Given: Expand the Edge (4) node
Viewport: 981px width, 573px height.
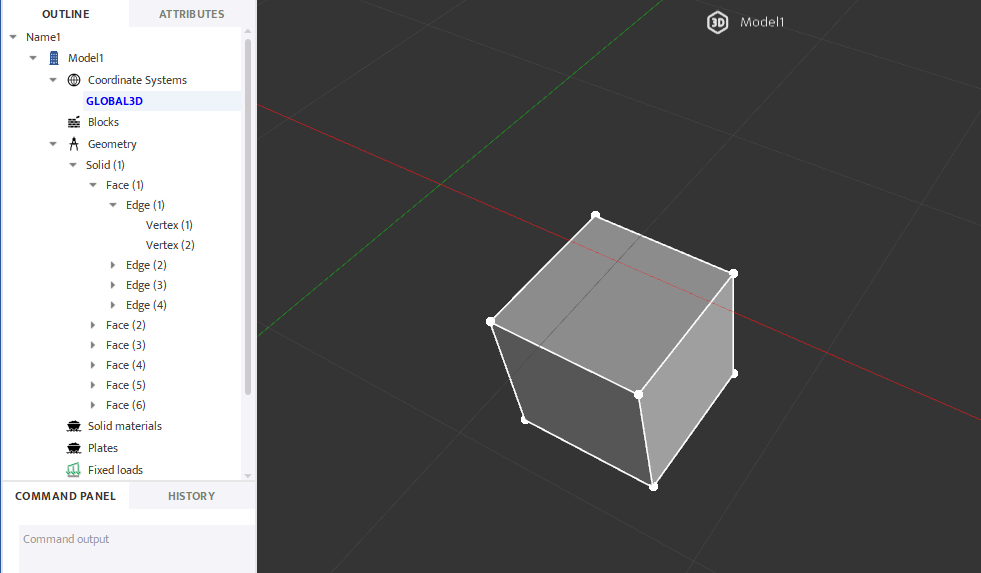Looking at the screenshot, I should pos(113,305).
